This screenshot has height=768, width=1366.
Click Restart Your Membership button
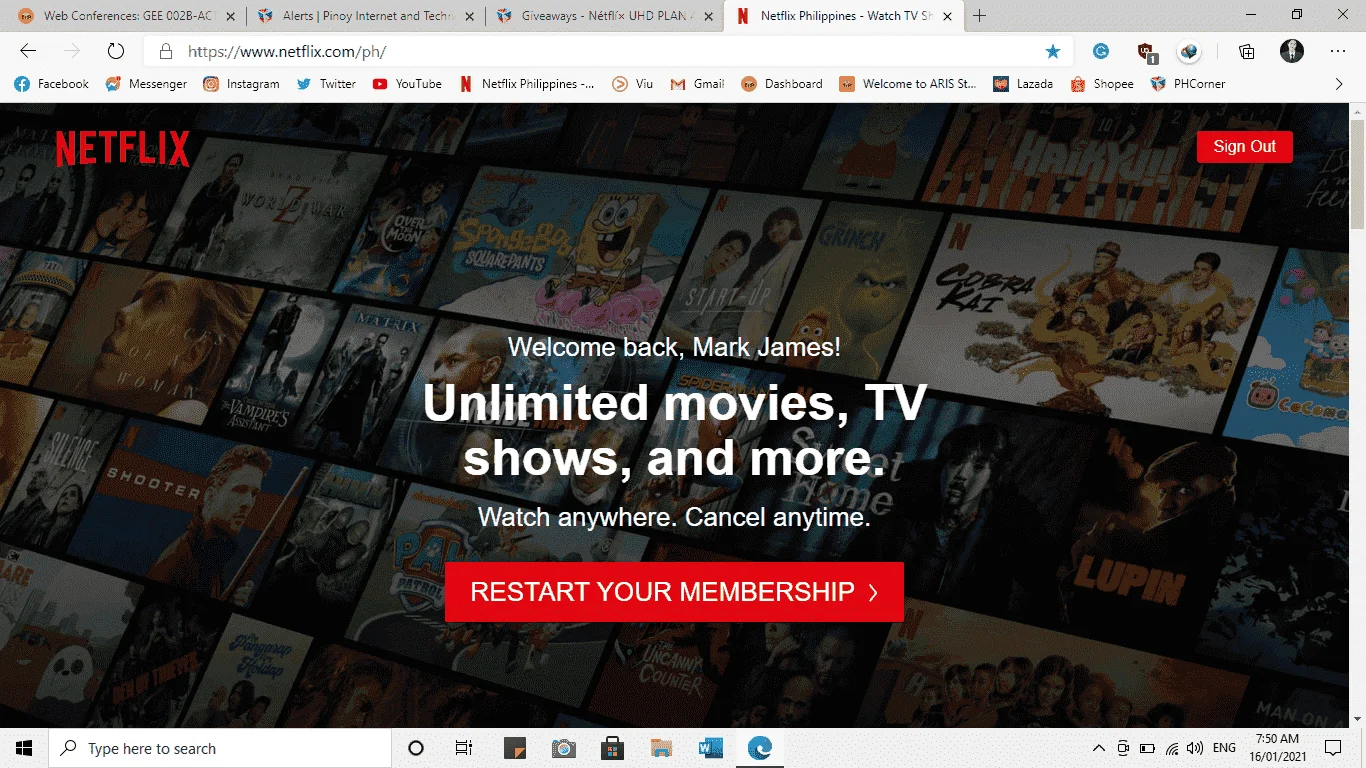coord(674,592)
